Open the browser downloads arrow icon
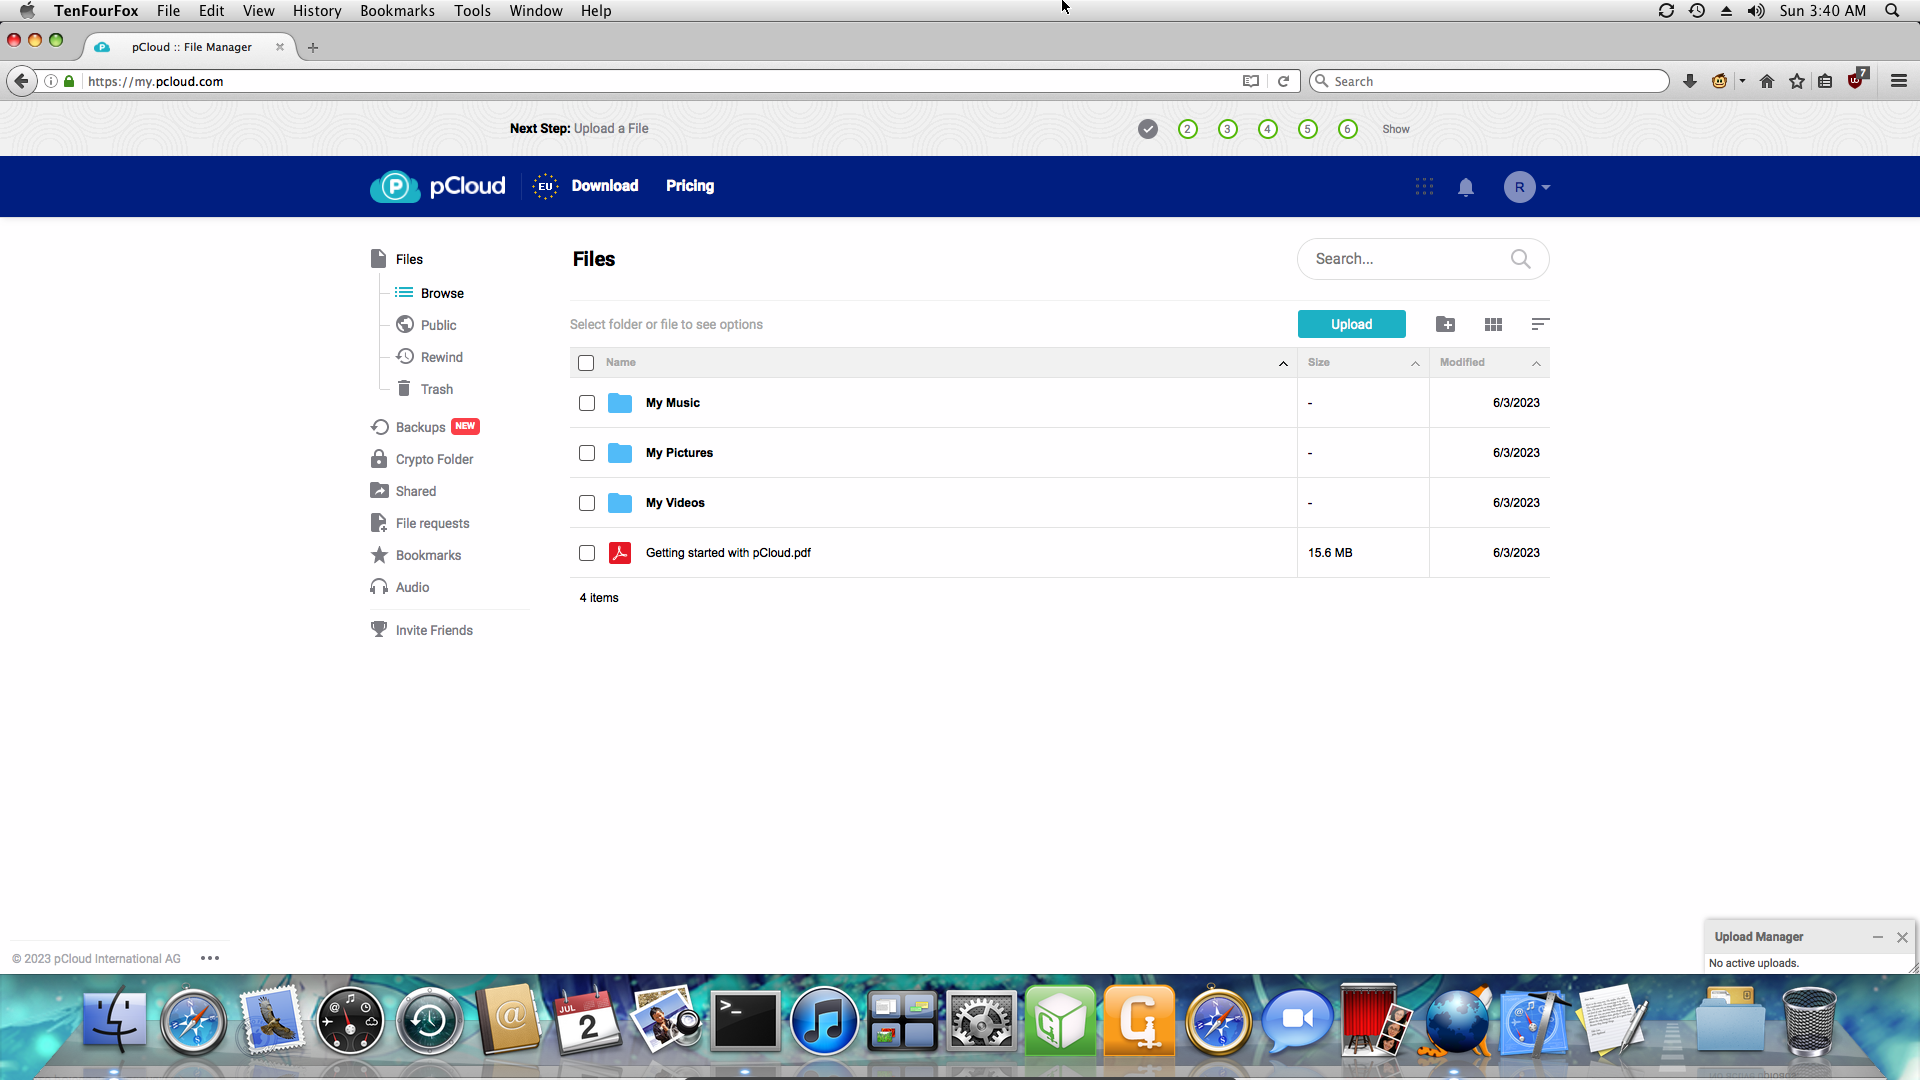The width and height of the screenshot is (1920, 1080). 1690,81
